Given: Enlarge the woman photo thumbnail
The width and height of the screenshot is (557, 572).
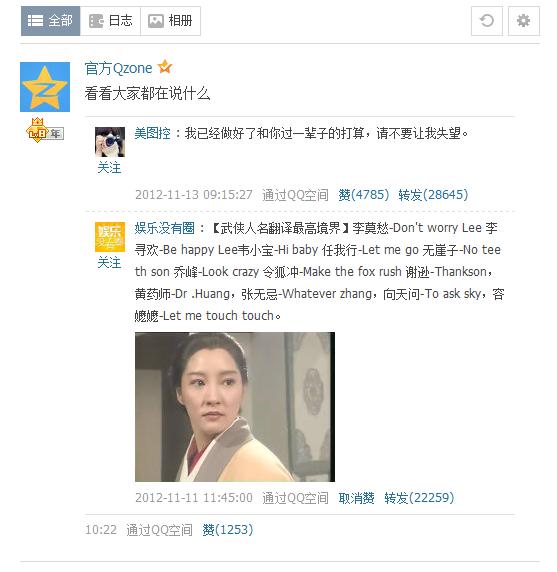Looking at the screenshot, I should tap(235, 407).
